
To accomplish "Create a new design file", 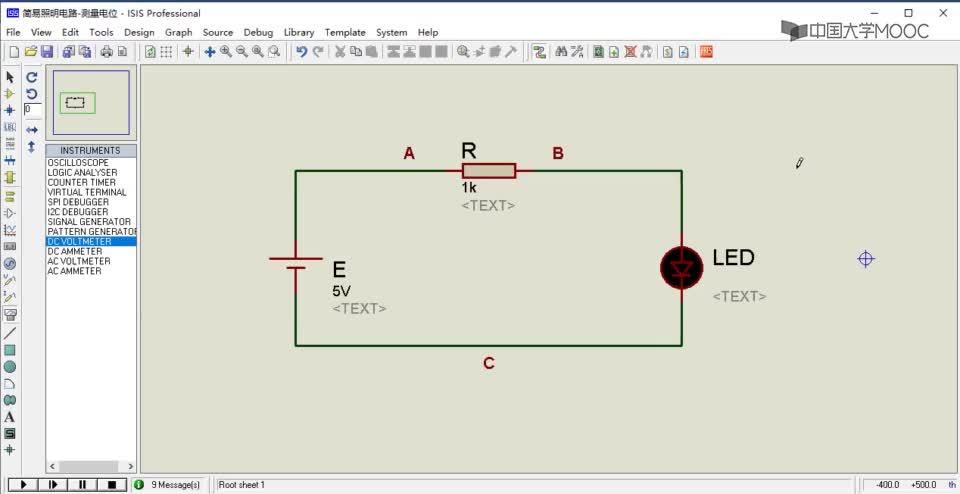I will [14, 52].
